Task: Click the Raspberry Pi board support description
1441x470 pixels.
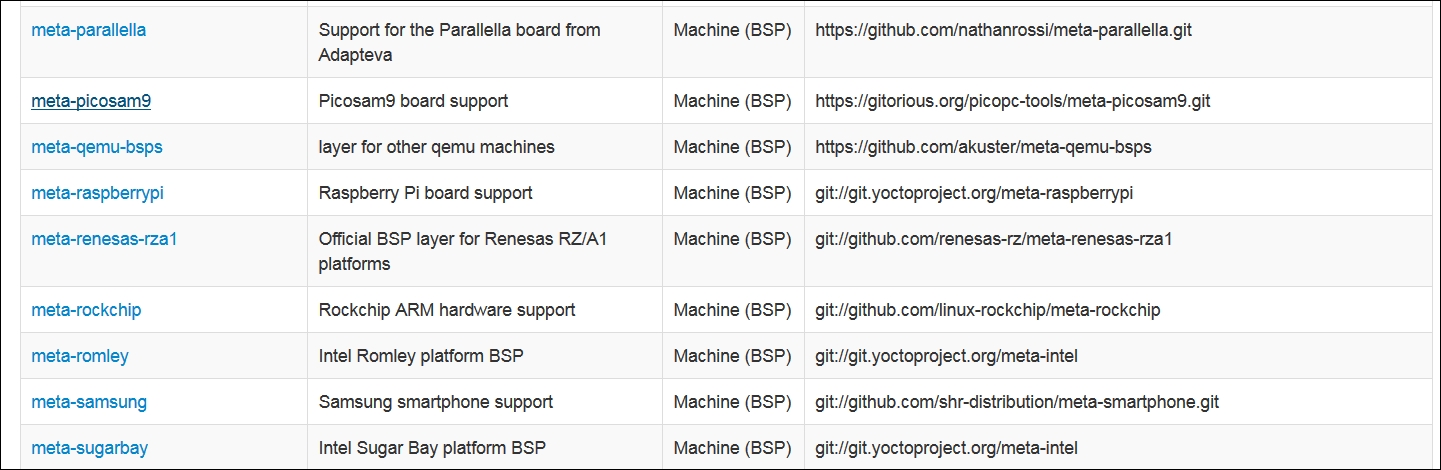Action: click(x=425, y=193)
